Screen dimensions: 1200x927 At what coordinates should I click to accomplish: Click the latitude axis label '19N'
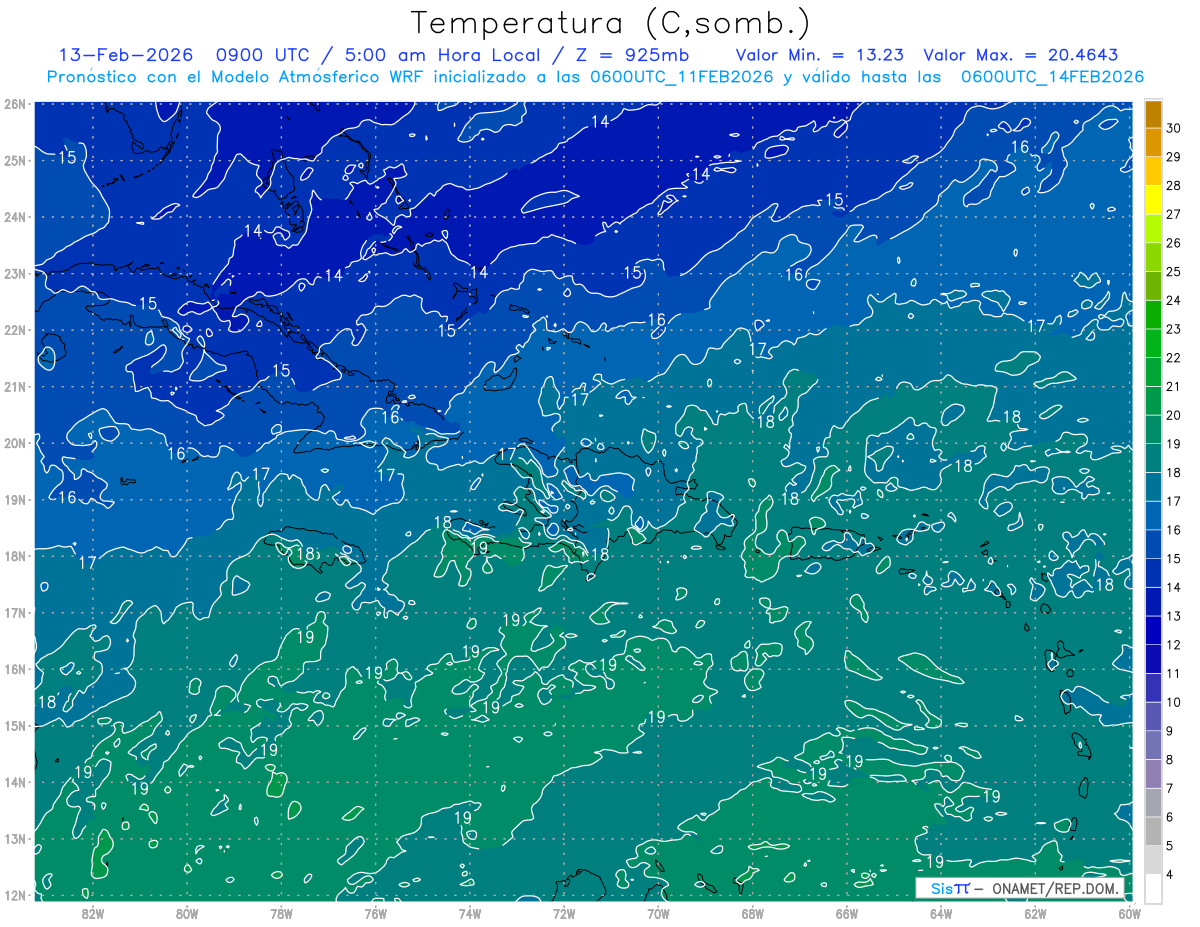tap(15, 499)
